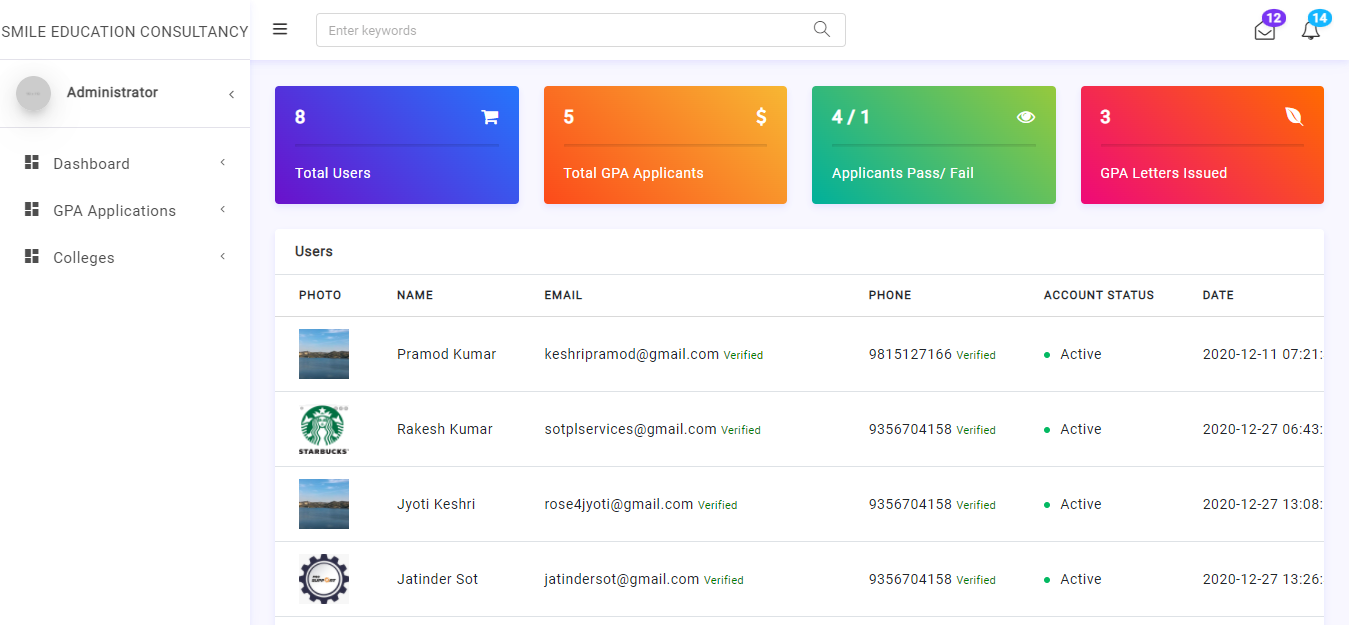
Task: Click the PHOTO column header
Action: tap(320, 295)
